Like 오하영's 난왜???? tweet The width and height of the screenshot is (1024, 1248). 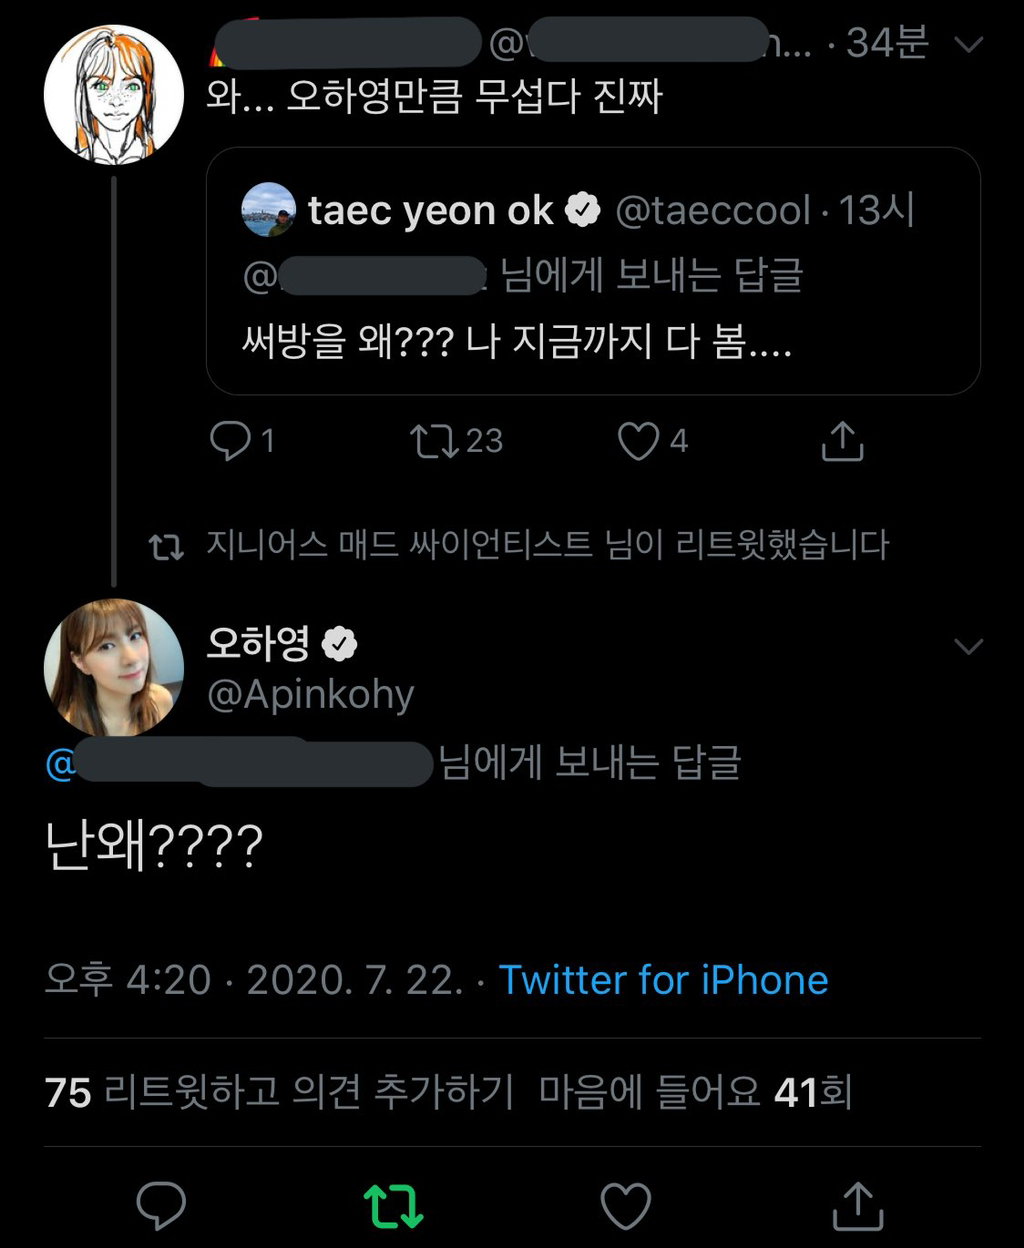tap(626, 1205)
